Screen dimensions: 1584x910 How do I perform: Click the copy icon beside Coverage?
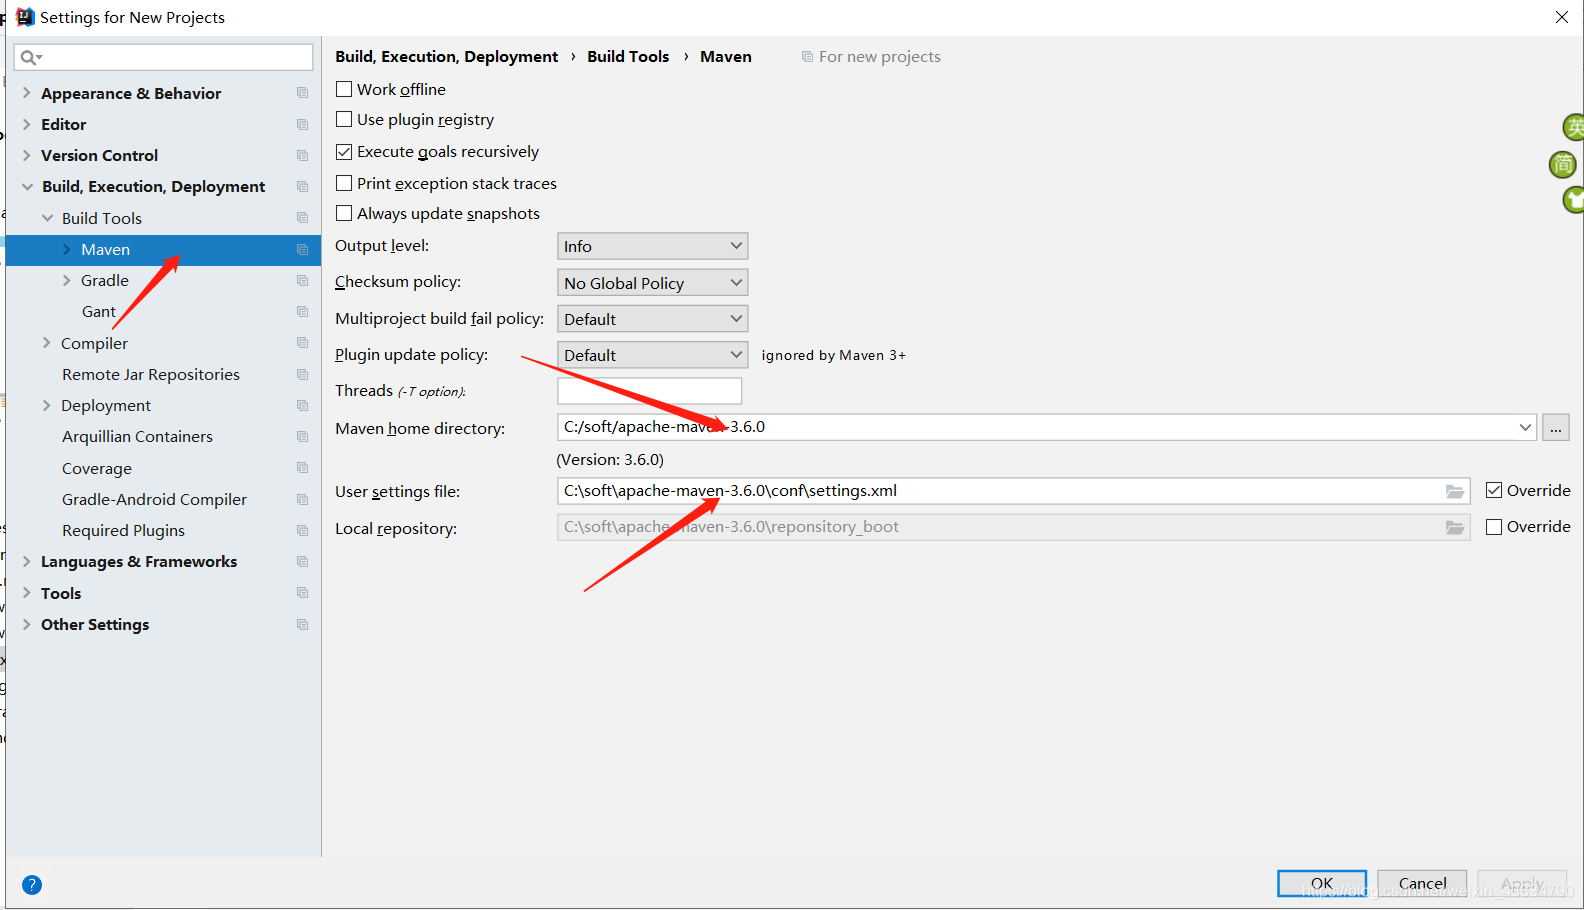click(x=302, y=468)
